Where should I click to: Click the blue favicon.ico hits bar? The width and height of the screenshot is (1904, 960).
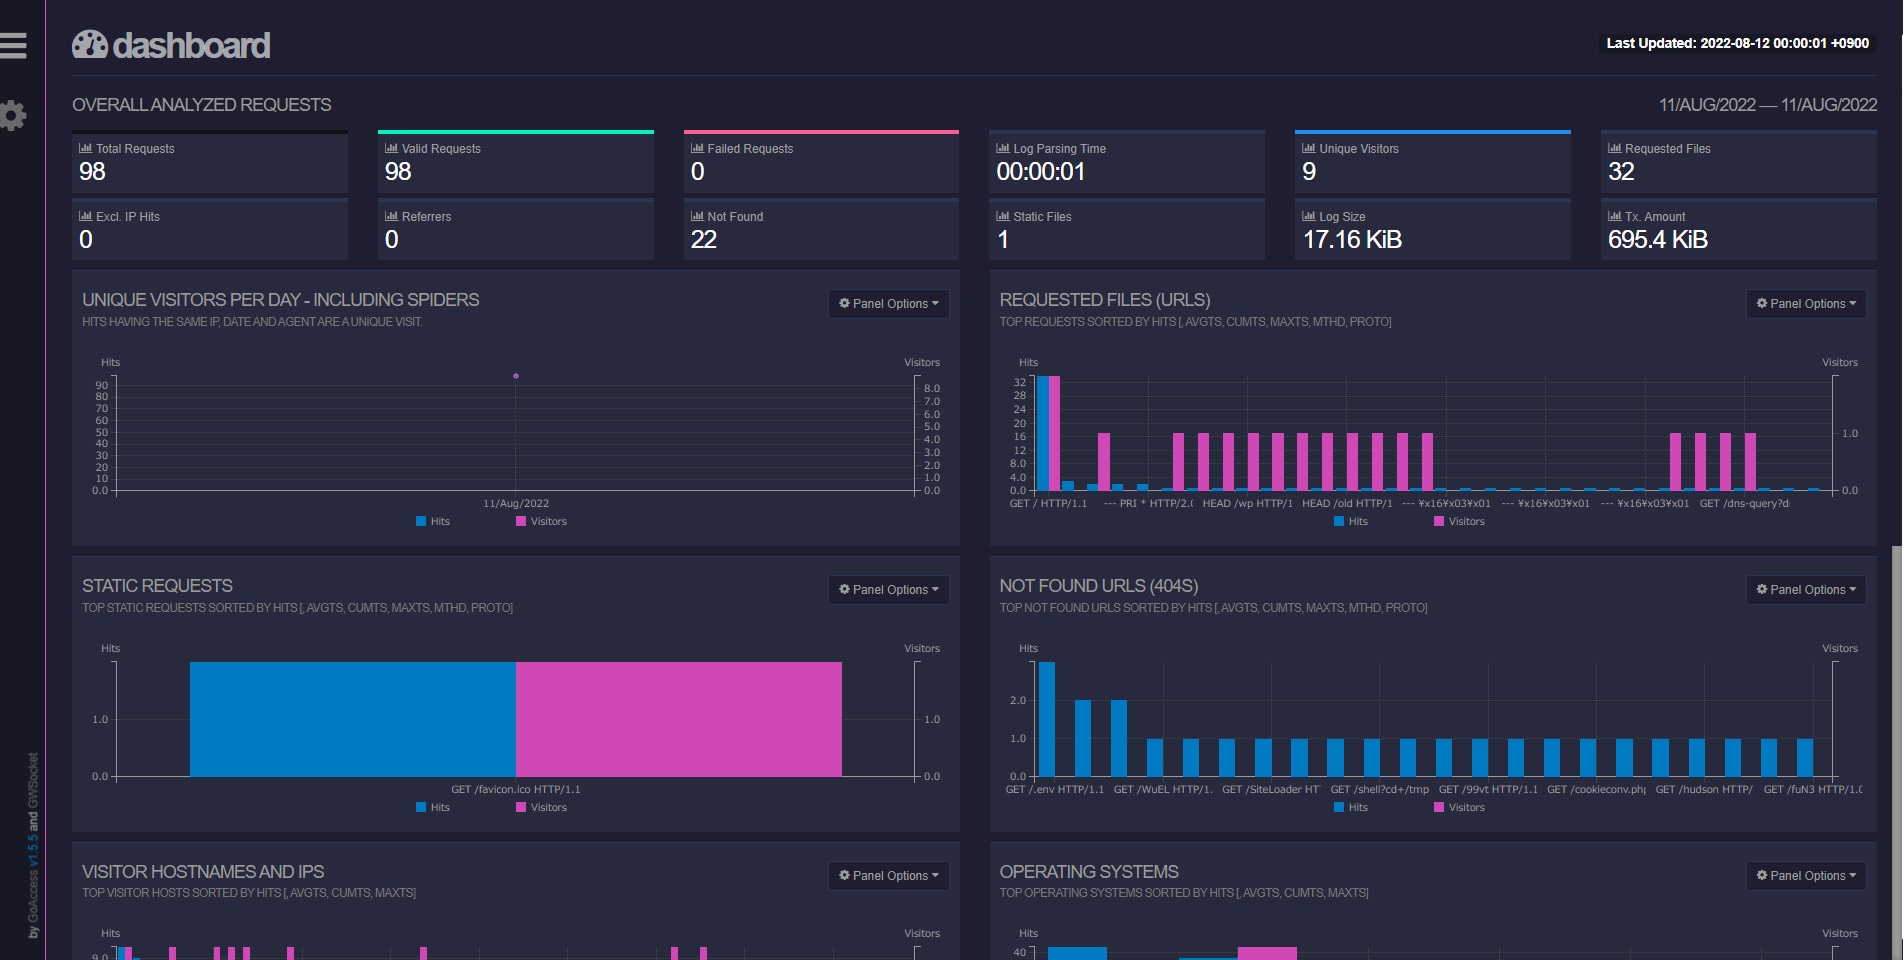click(x=352, y=719)
